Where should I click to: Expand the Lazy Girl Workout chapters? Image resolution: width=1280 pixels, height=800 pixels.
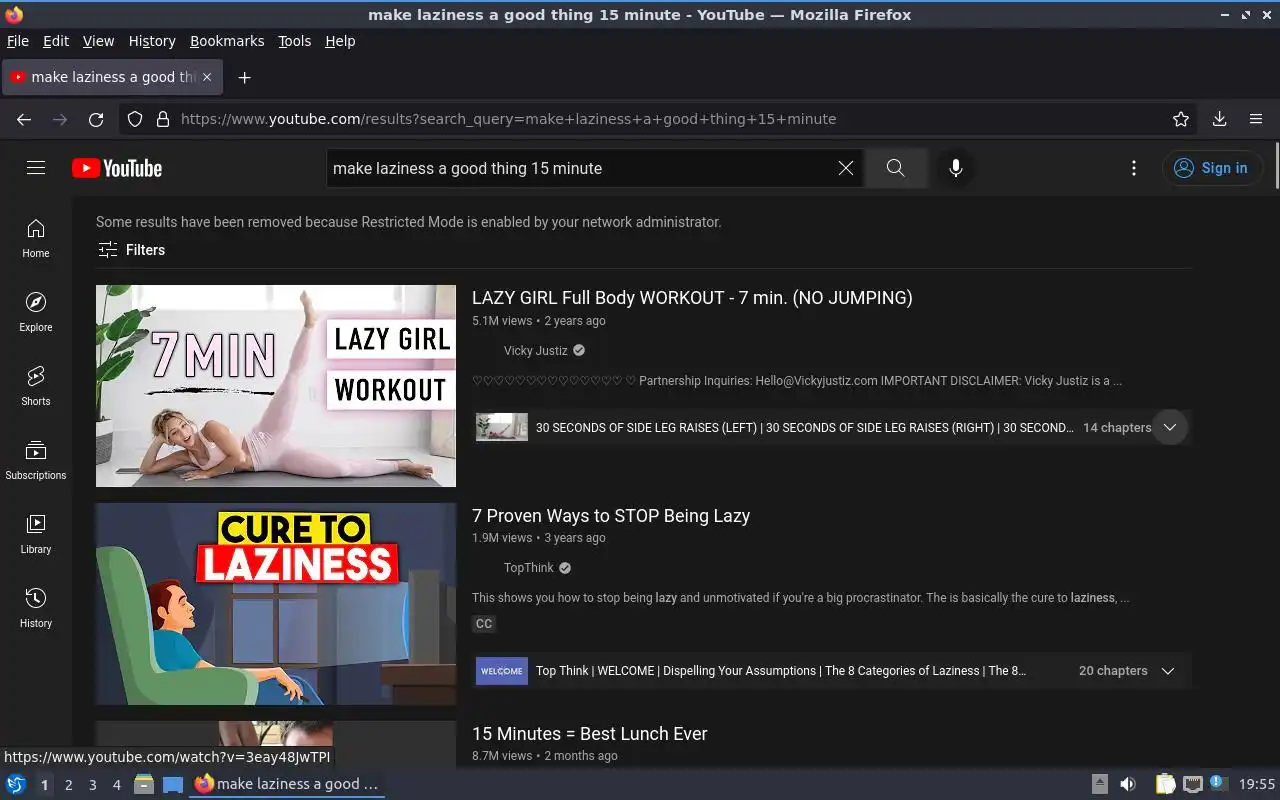click(1169, 427)
